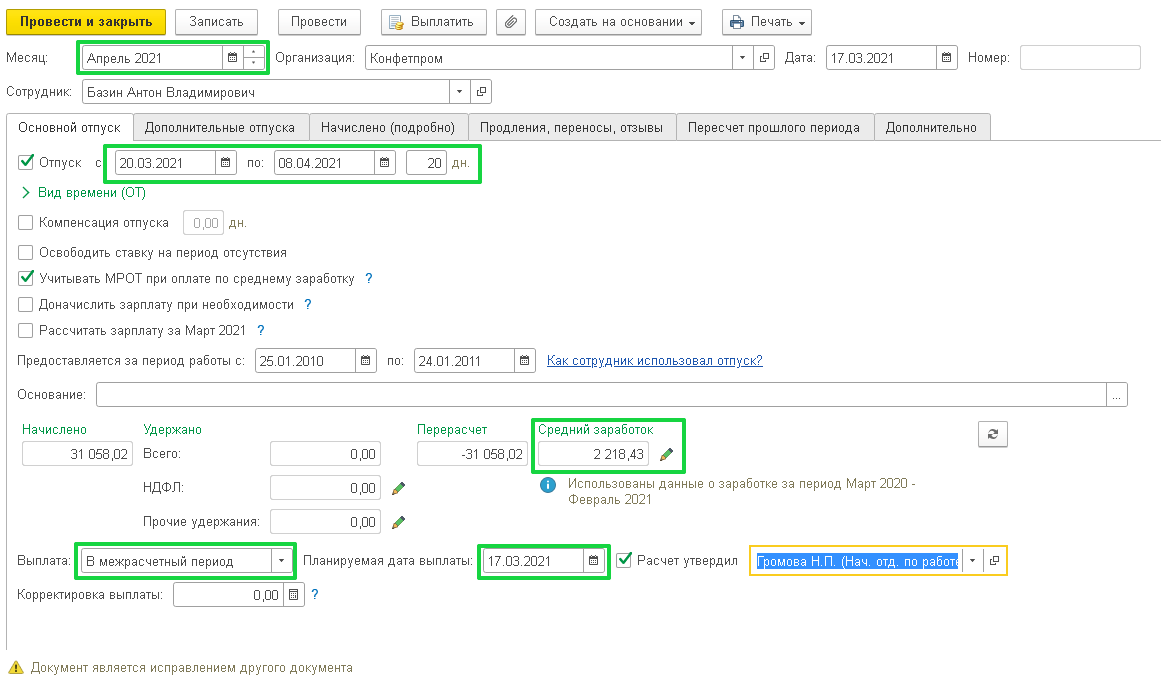Open the Выплата dropdown list
The width and height of the screenshot is (1161, 689).
[x=281, y=561]
